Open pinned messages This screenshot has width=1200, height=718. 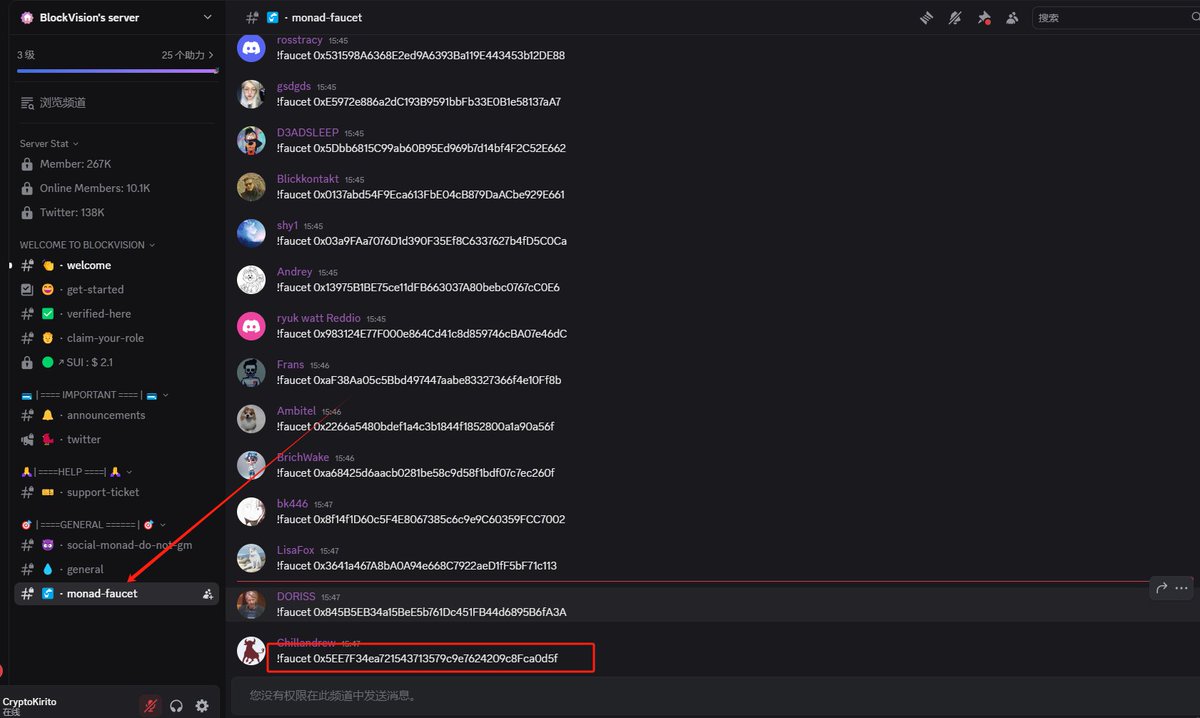click(x=984, y=18)
